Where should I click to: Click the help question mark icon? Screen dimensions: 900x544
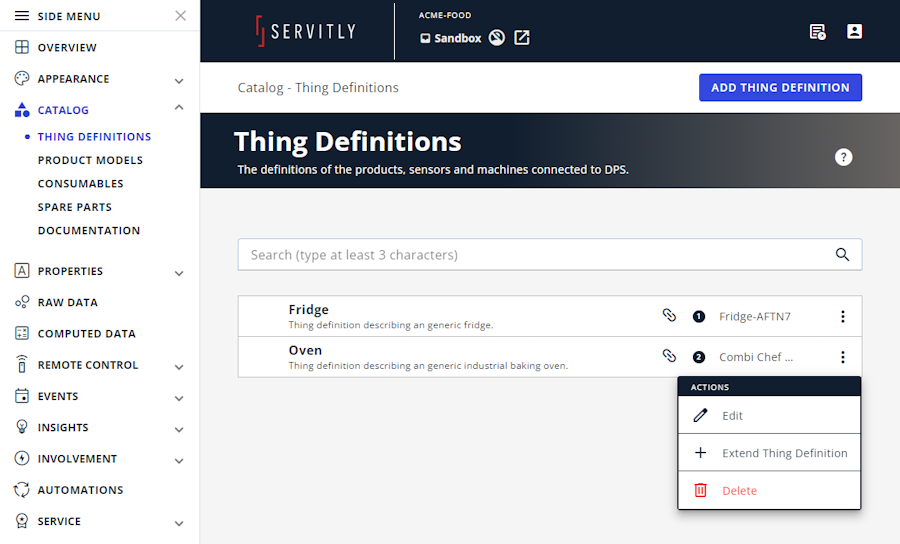point(843,157)
